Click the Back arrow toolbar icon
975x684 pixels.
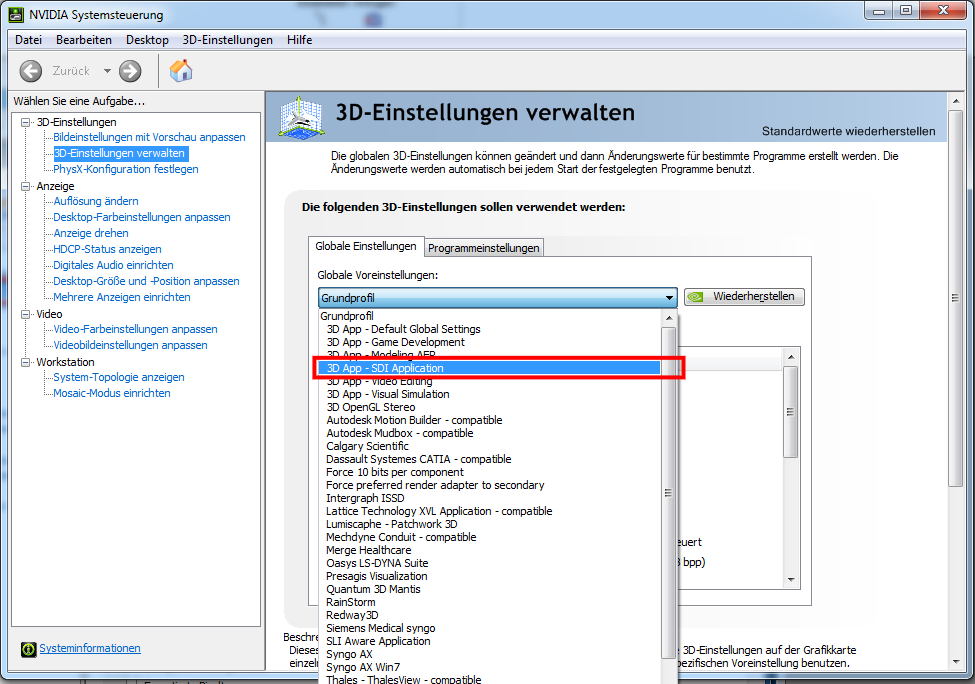tap(30, 71)
